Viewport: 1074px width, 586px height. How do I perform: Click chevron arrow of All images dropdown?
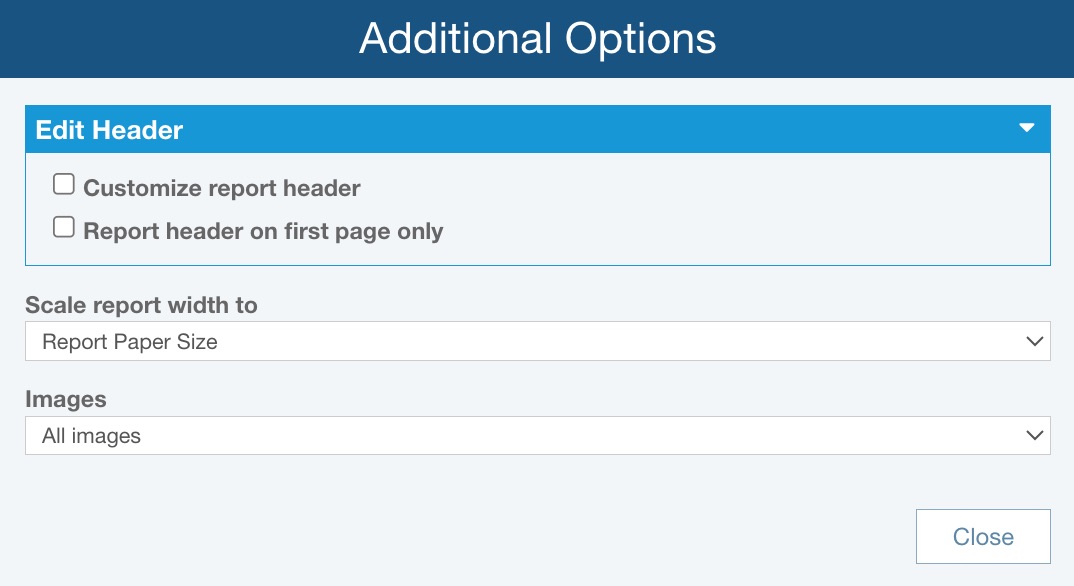[1034, 436]
